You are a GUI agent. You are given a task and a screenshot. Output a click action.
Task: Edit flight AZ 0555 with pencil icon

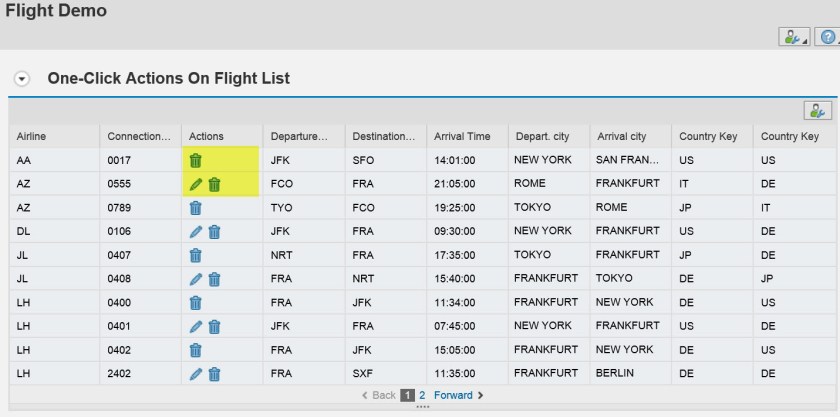click(196, 184)
